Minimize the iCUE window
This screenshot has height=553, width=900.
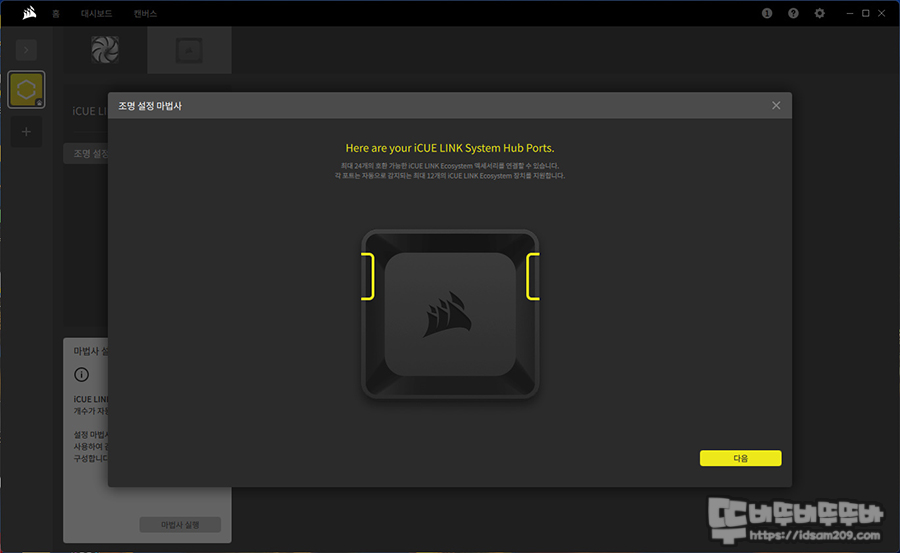[x=850, y=13]
